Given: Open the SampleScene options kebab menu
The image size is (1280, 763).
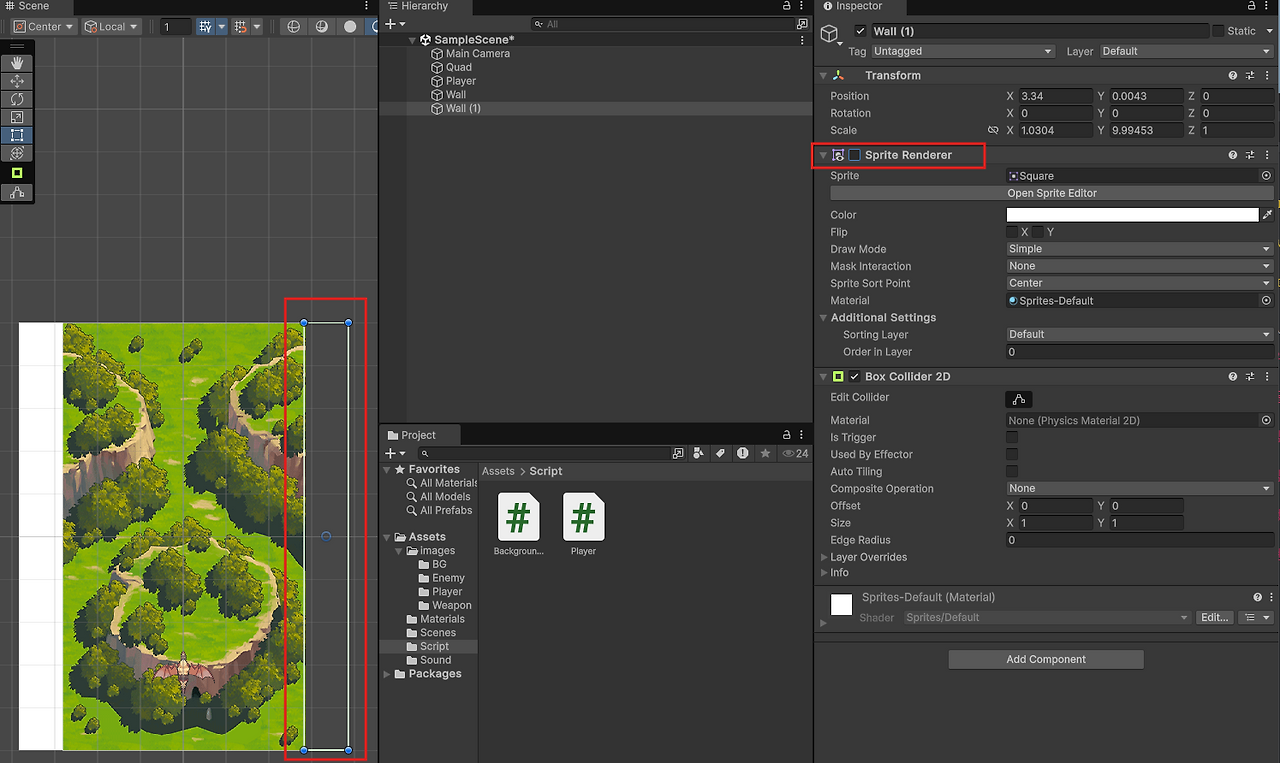Looking at the screenshot, I should (x=803, y=40).
